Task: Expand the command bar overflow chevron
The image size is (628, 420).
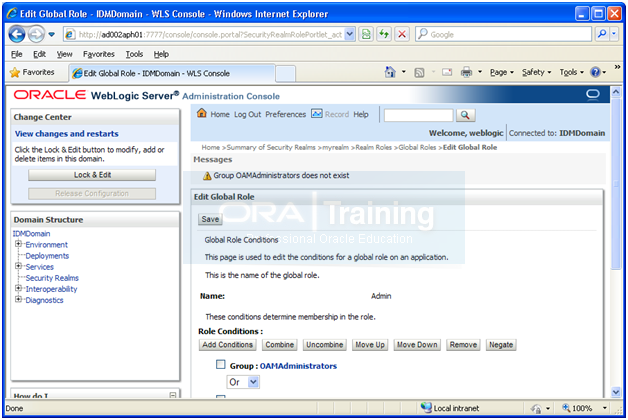Action: (x=617, y=67)
